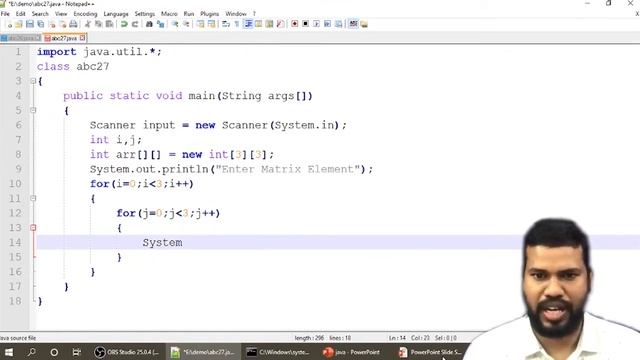Click the "length : 296" status bar entry
Screen dimensions: 640x360
click(309, 338)
